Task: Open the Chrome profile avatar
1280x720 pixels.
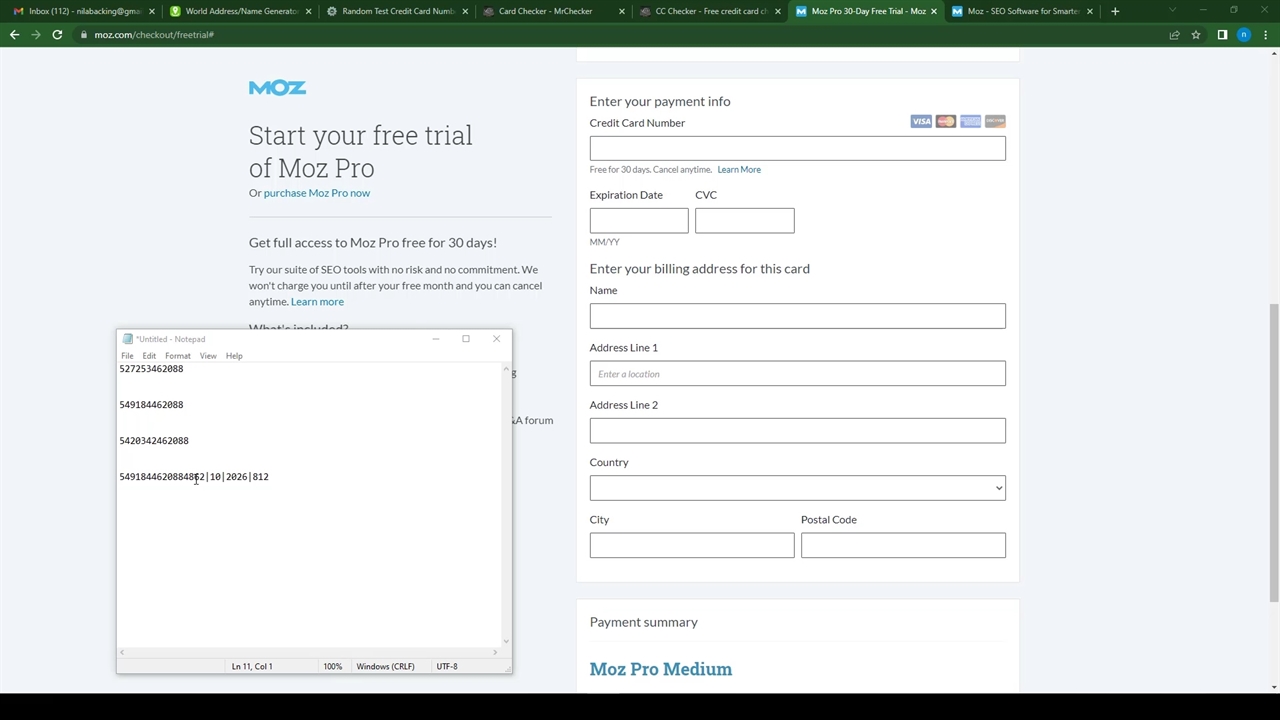Action: [x=1244, y=35]
